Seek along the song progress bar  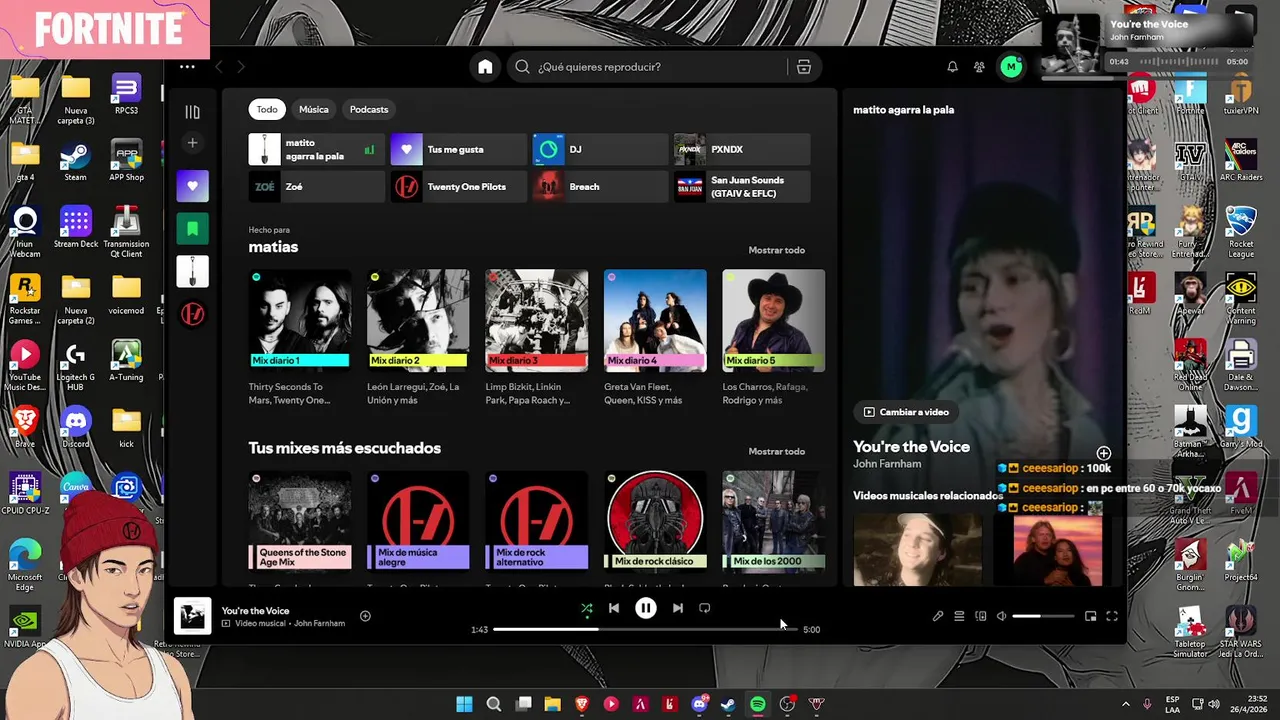point(645,629)
